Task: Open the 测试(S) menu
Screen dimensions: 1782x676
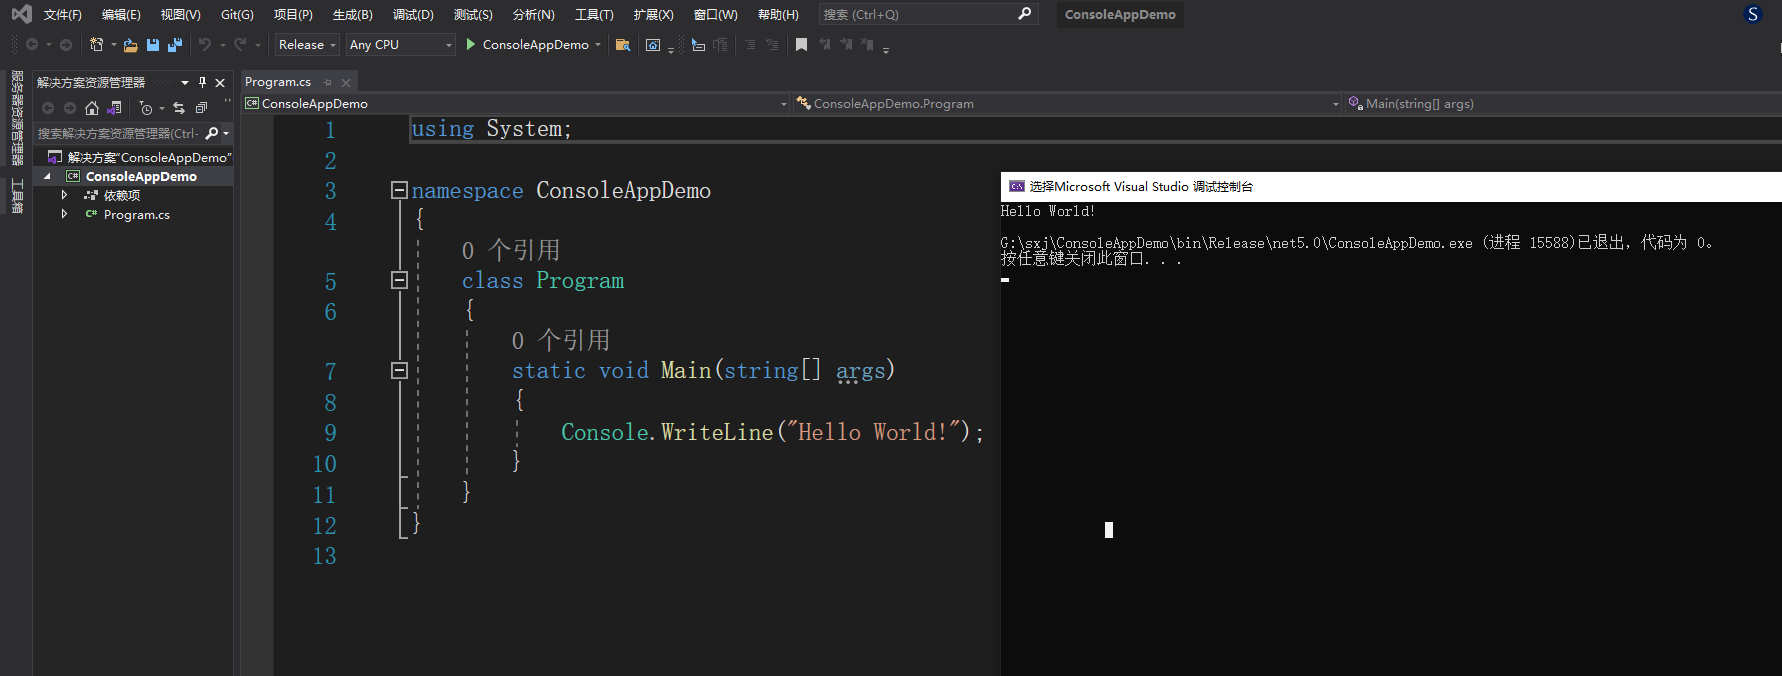Action: pyautogui.click(x=473, y=14)
